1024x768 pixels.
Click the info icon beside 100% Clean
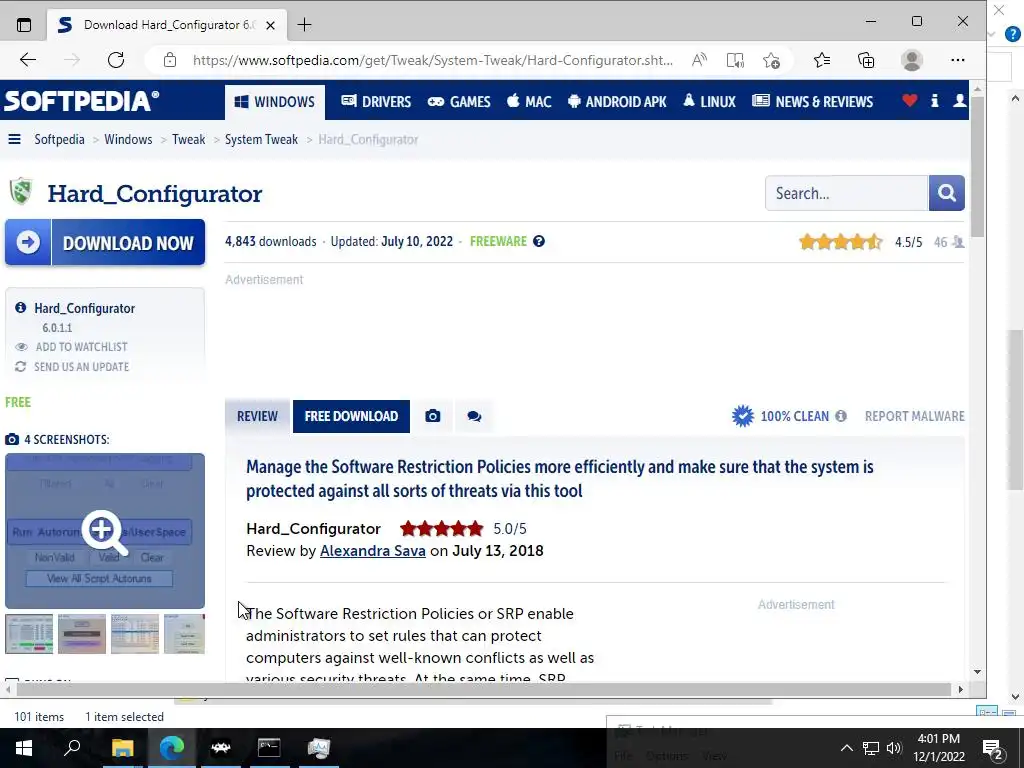841,416
